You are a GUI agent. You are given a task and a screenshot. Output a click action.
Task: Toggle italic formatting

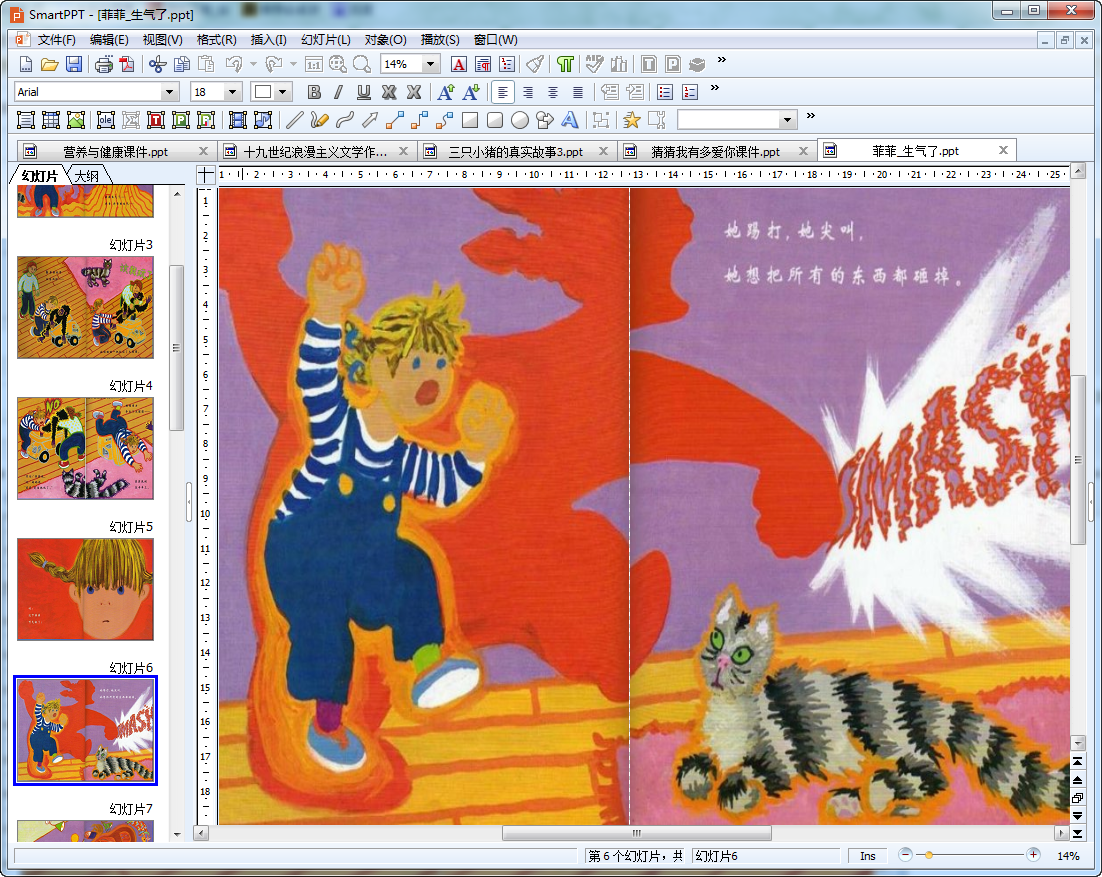(339, 92)
